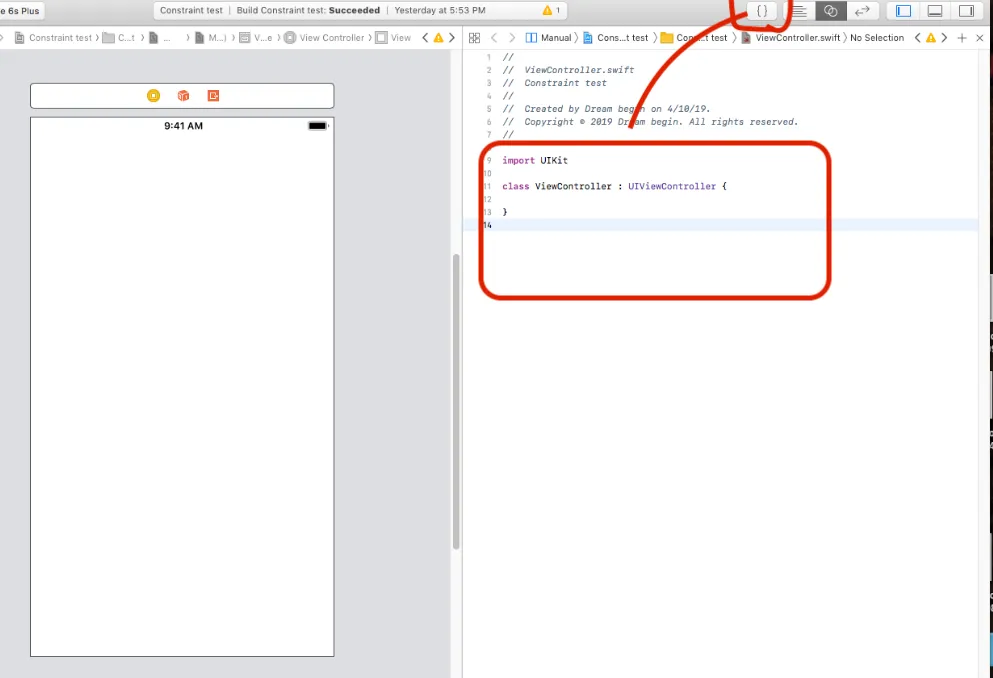Open the C...t folder breadcrumb
This screenshot has width=993, height=678.
point(118,38)
